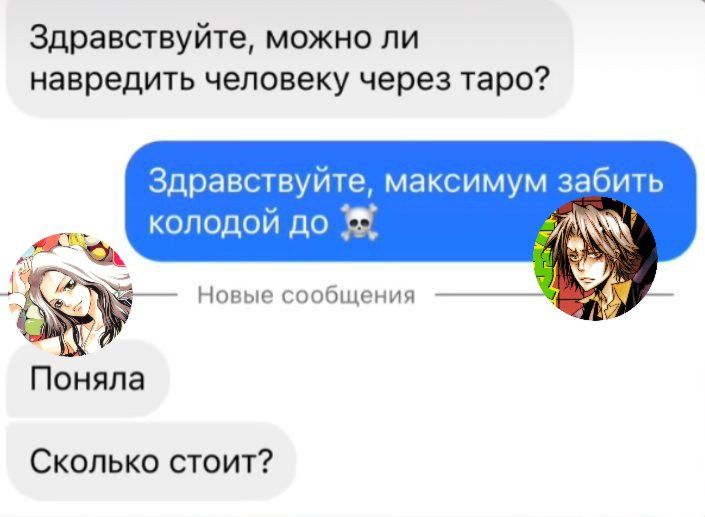705x517 pixels.
Task: Tap the 'Сколько стоит?' message bubble
Action: click(152, 461)
